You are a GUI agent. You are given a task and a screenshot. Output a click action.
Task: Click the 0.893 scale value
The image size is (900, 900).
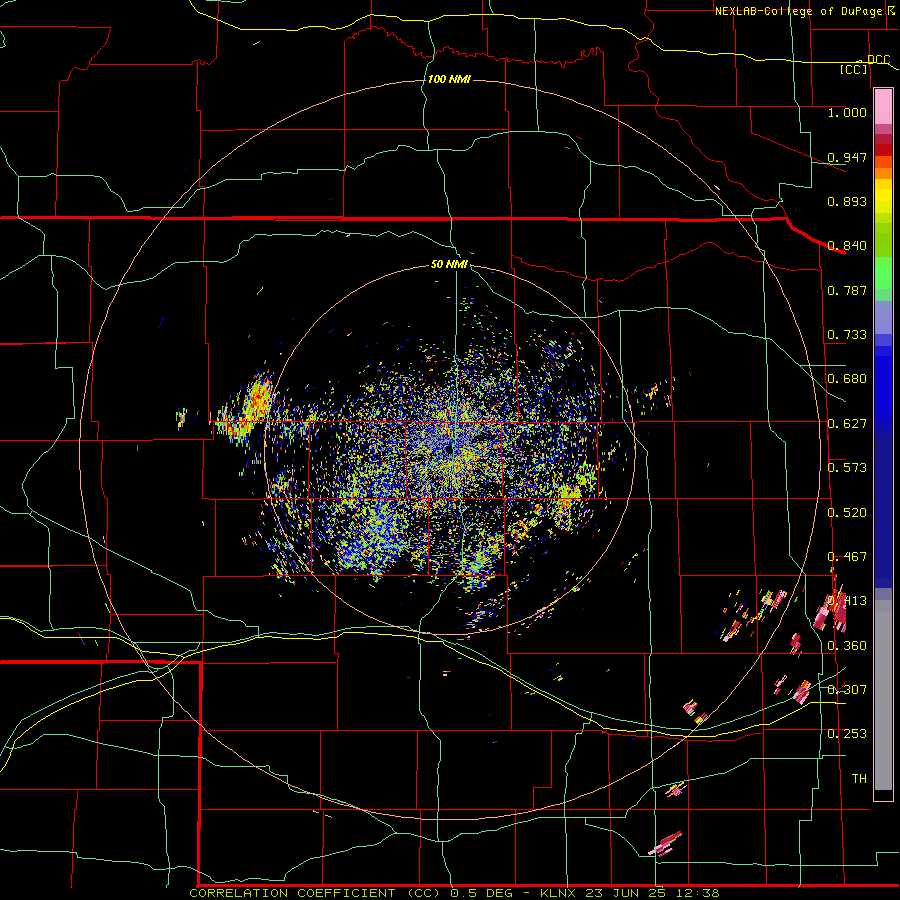(x=847, y=201)
